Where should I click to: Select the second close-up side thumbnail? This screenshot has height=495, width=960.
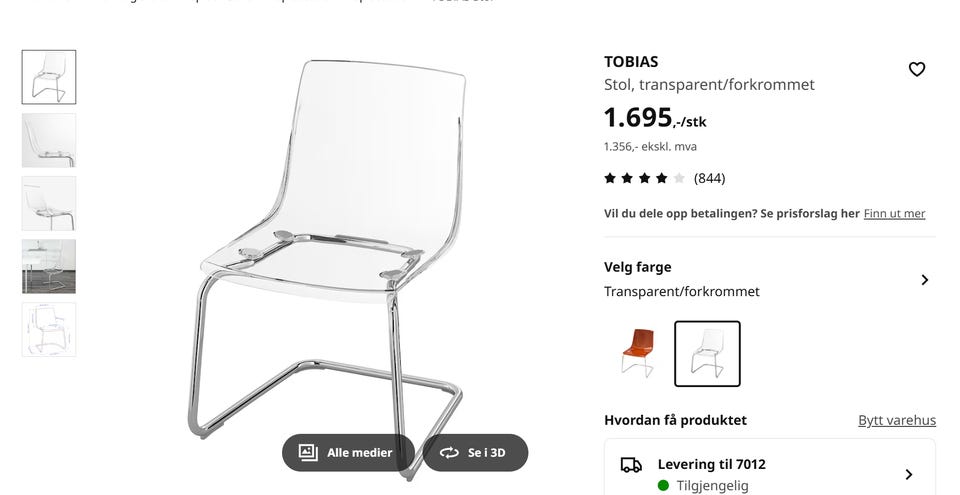(x=49, y=140)
